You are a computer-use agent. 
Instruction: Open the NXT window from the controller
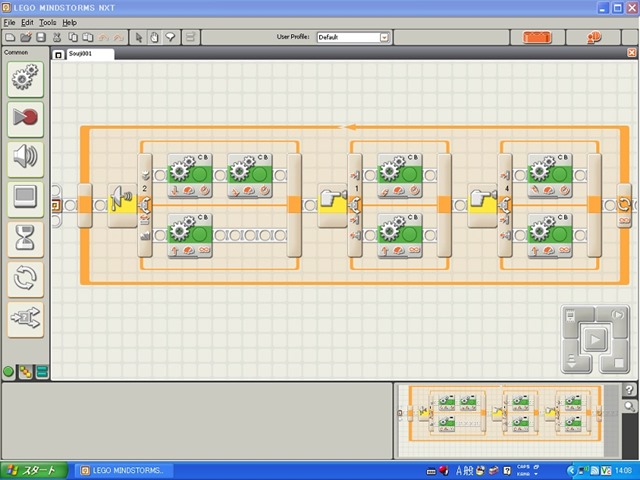pos(570,317)
